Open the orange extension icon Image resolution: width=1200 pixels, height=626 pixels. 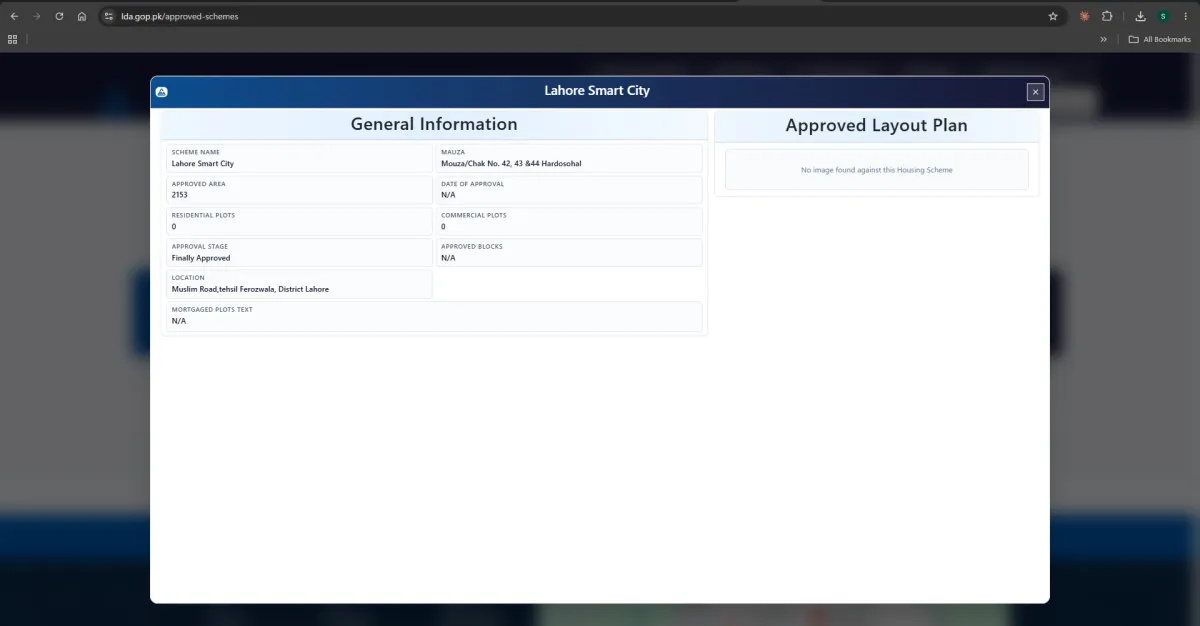[x=1084, y=16]
